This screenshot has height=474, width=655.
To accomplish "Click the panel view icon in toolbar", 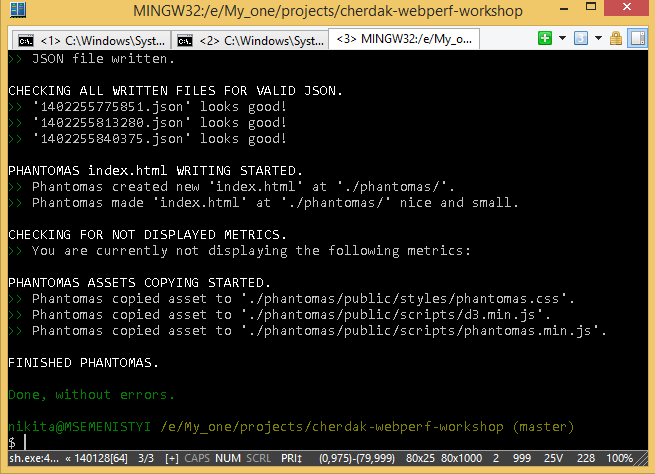I will (x=637, y=38).
